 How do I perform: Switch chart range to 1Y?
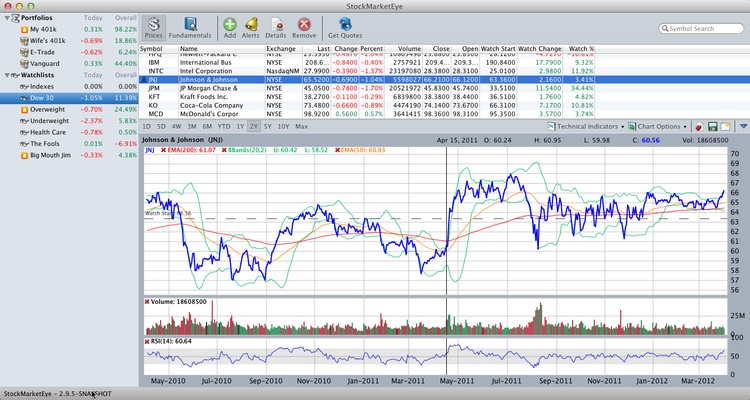coord(240,127)
